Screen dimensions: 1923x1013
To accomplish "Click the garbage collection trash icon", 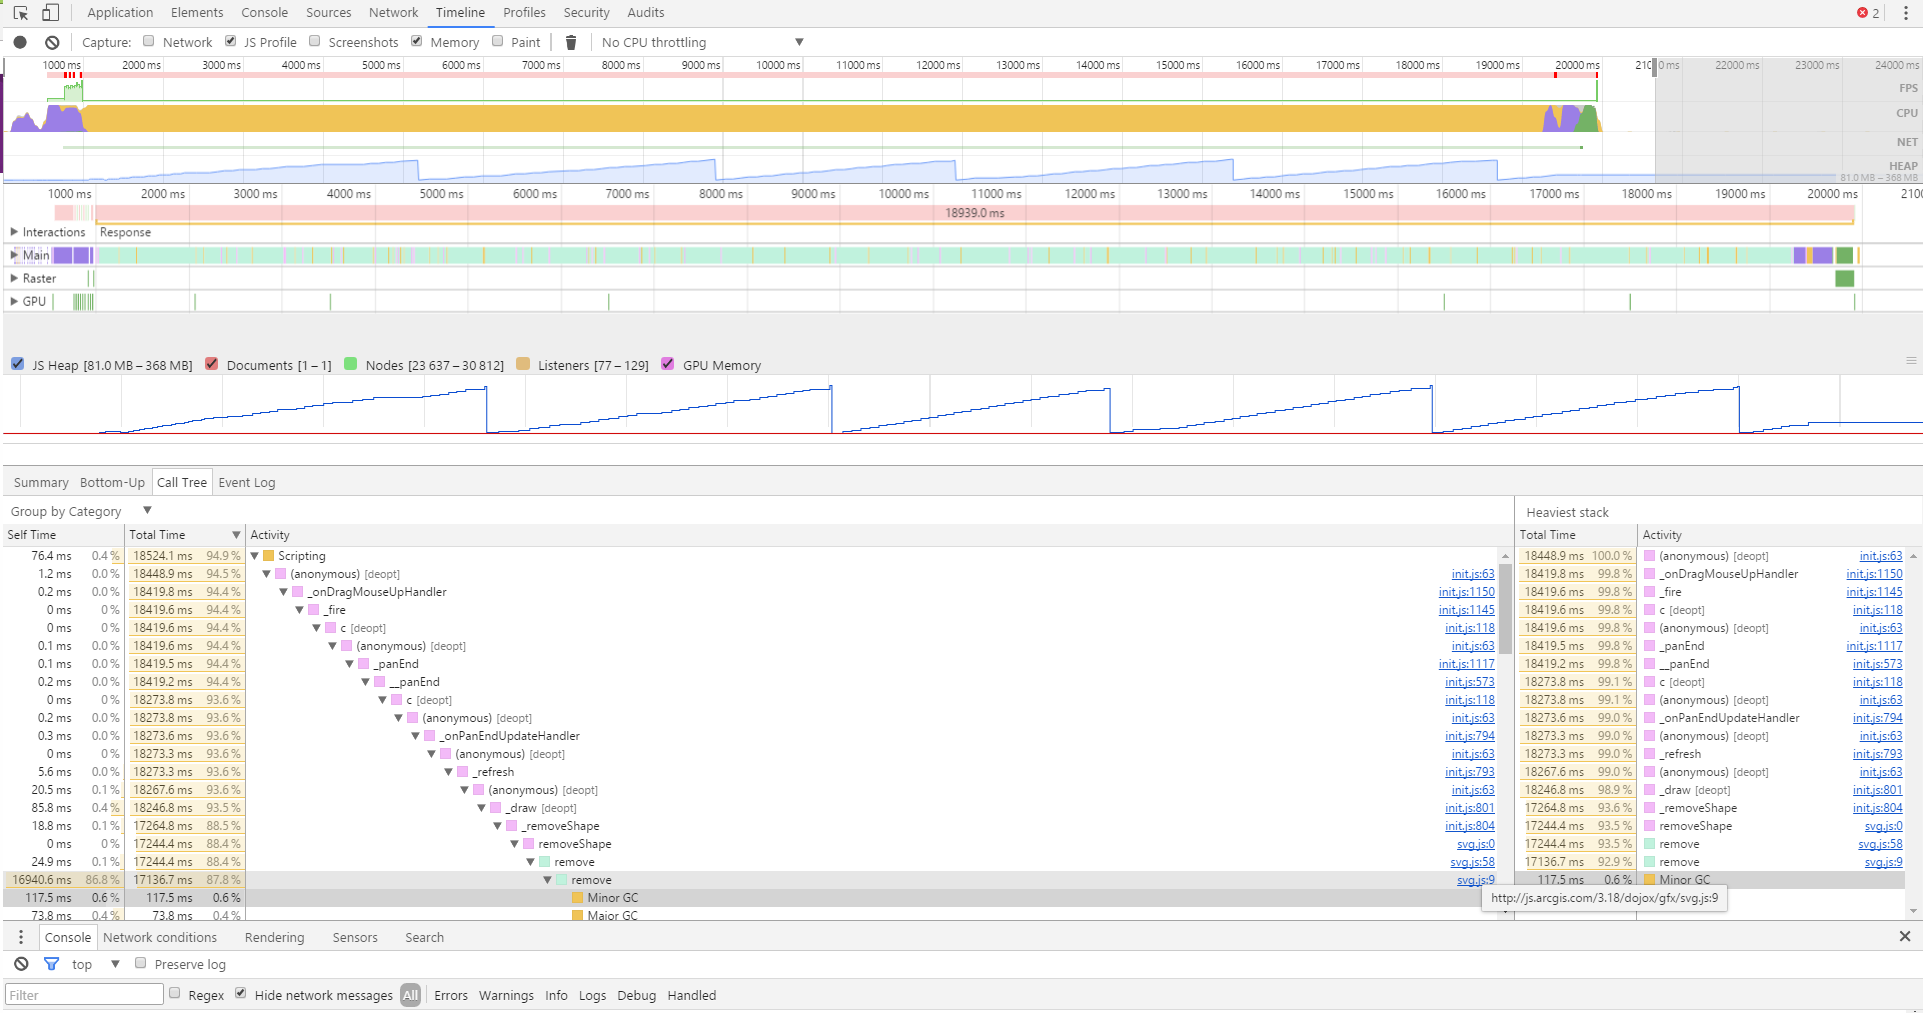I will [x=571, y=42].
